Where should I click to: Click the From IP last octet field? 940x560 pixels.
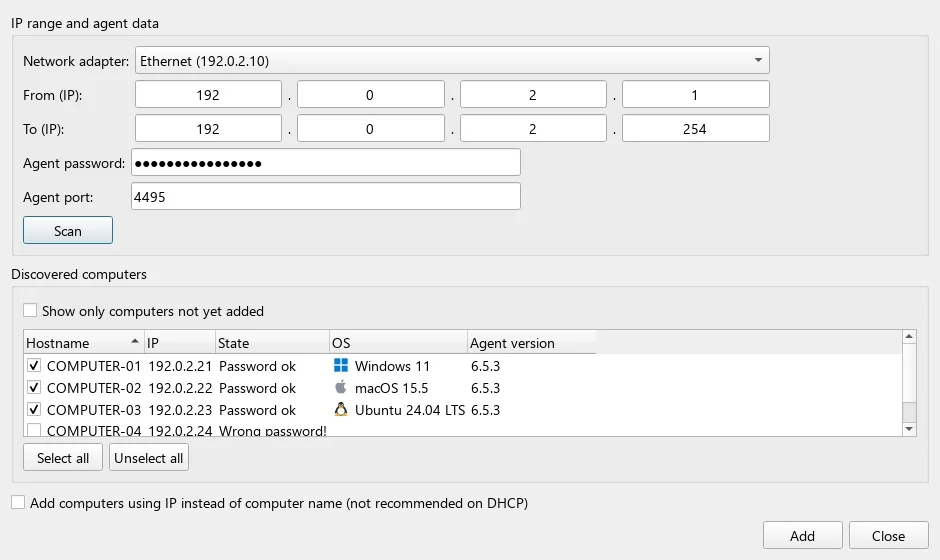tap(695, 95)
